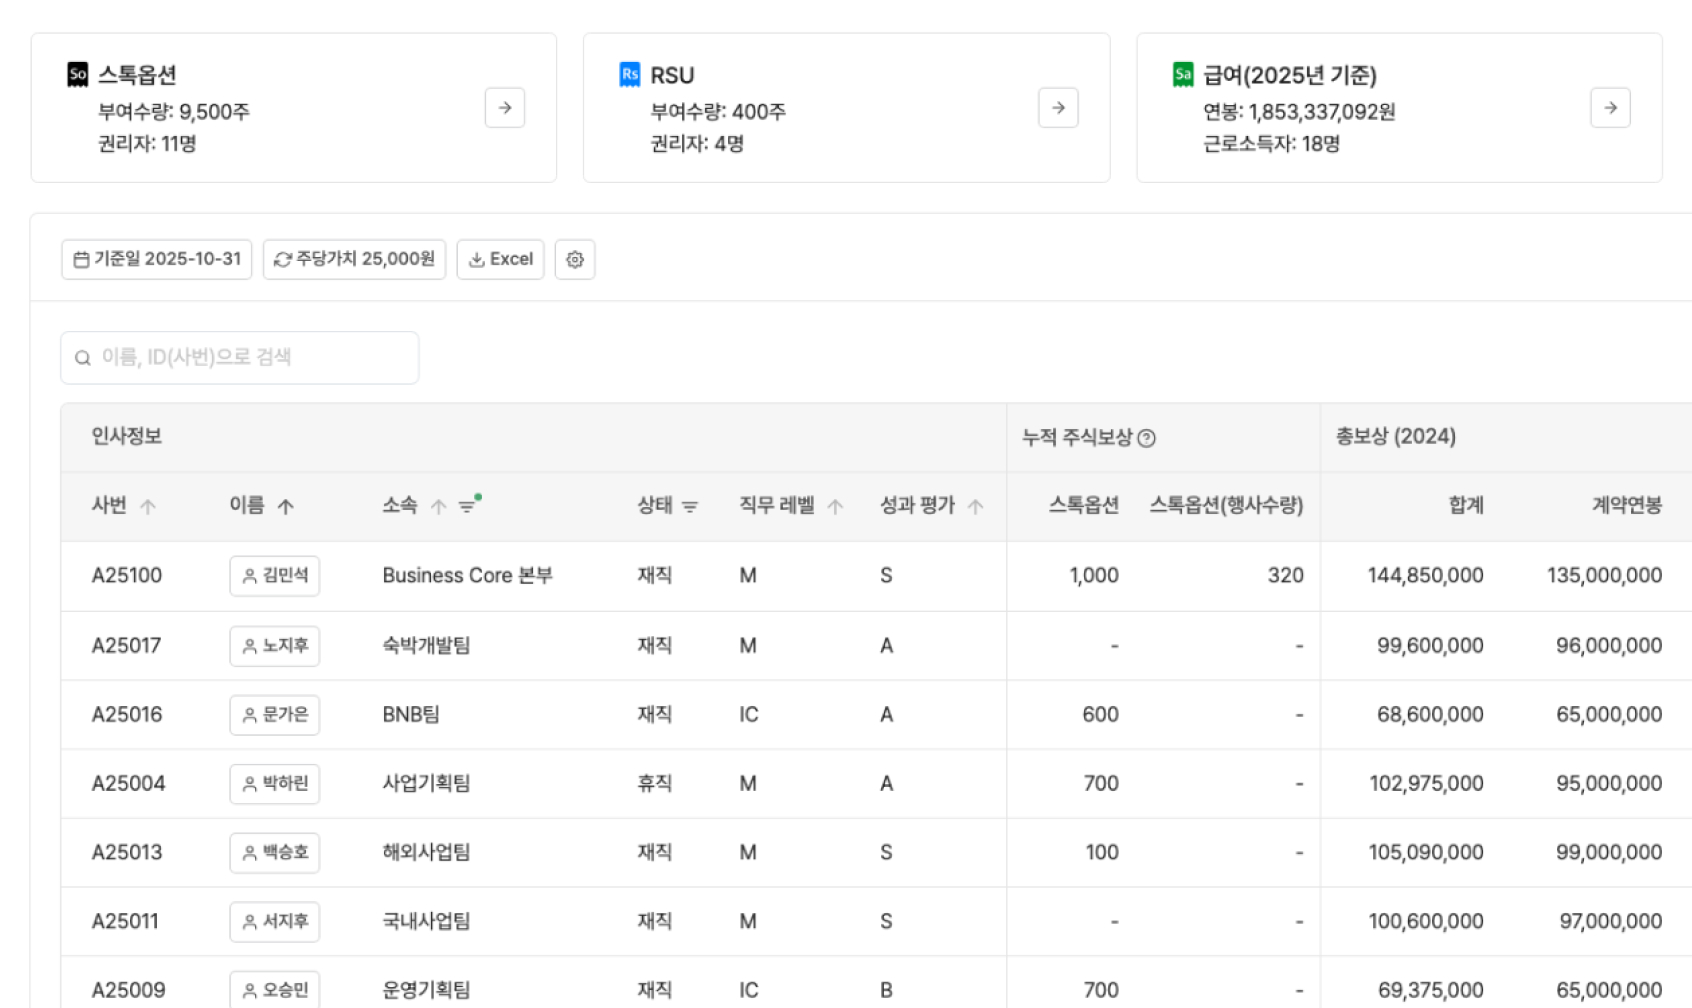Click the Excel download icon

(x=478, y=259)
